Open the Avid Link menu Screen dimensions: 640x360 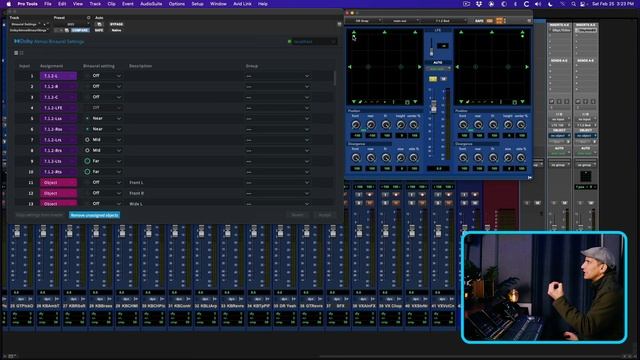242,4
